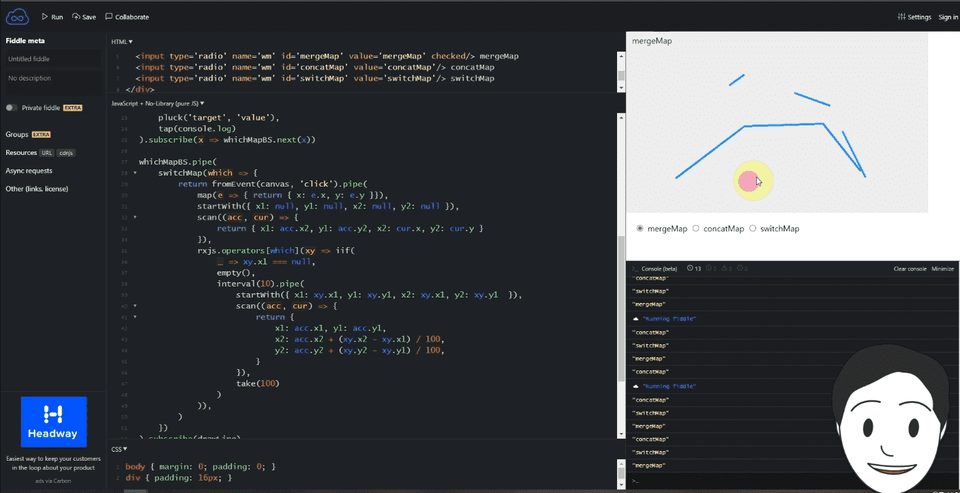Open Async requests sidebar section
Screen dimensions: 960x493
point(29,171)
